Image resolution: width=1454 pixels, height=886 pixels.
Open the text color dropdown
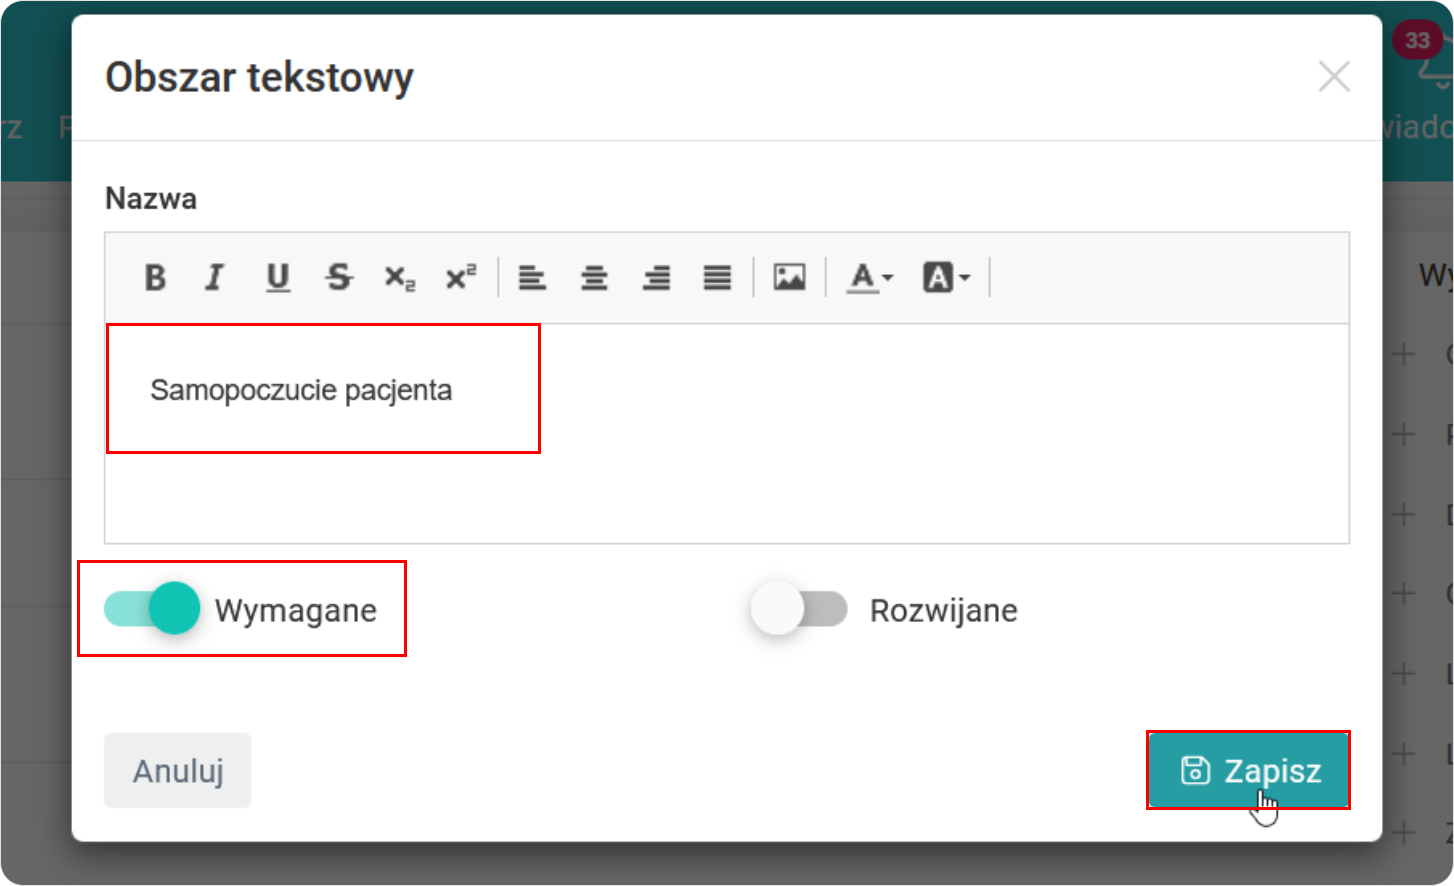coord(870,277)
